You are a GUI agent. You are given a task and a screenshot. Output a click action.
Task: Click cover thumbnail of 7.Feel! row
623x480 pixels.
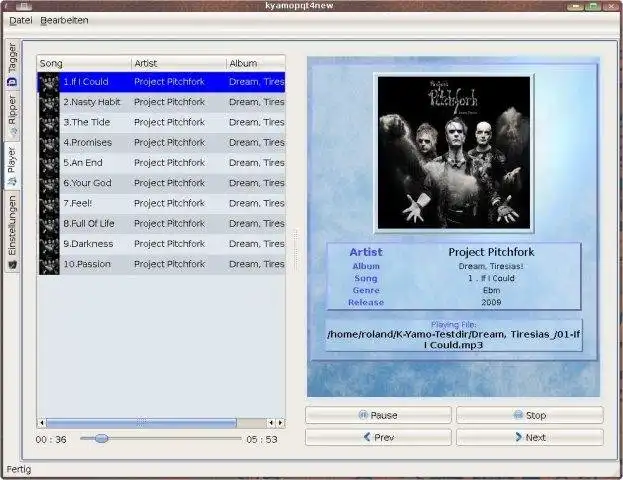(x=49, y=203)
